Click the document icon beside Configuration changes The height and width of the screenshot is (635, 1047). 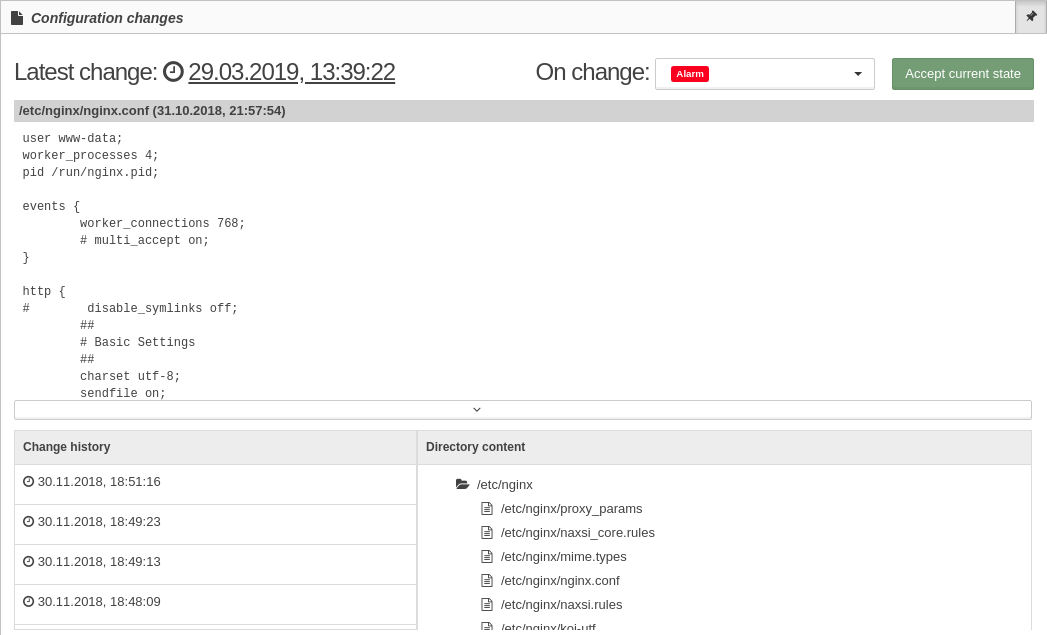[17, 18]
